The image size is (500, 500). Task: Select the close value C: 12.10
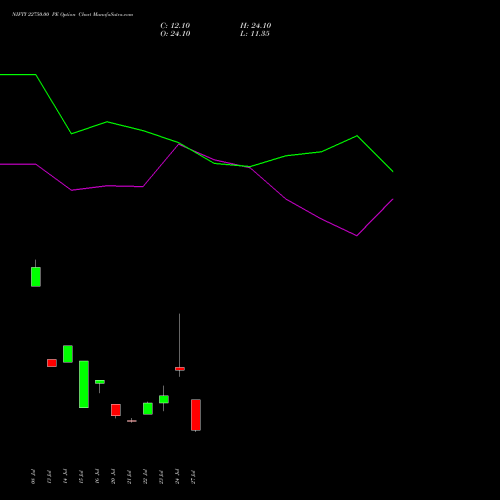[175, 26]
